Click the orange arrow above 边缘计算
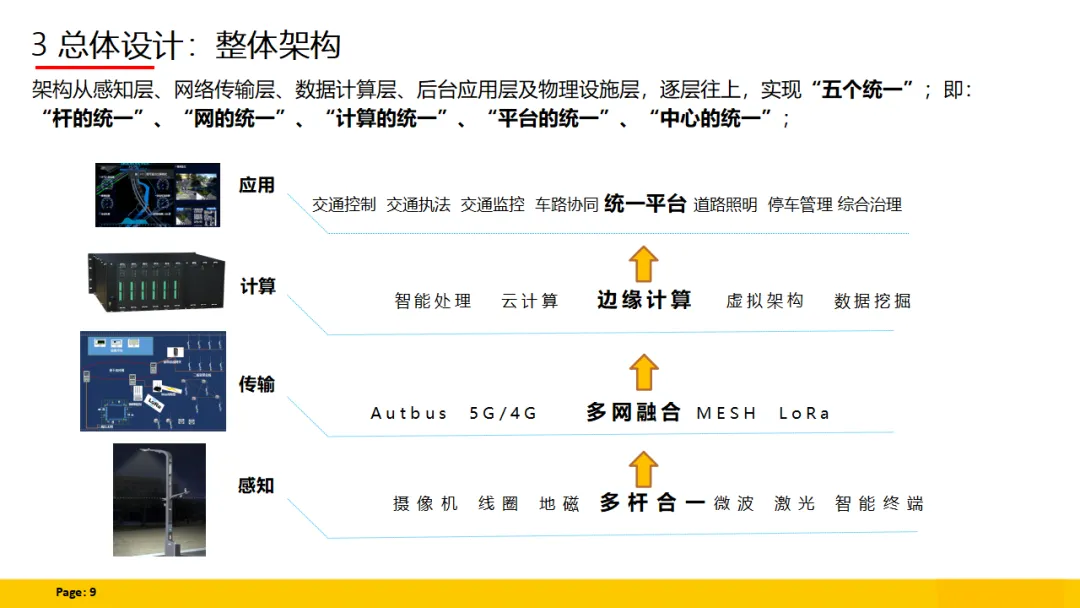Image resolution: width=1080 pixels, height=608 pixels. [x=644, y=264]
